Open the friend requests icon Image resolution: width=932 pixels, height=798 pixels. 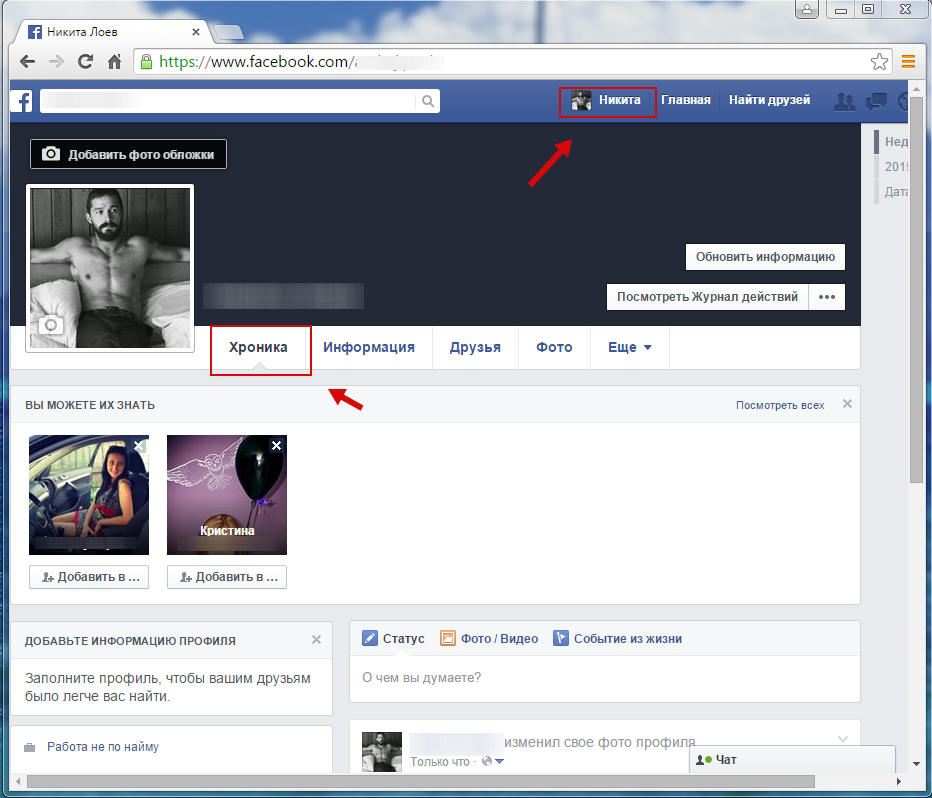coord(845,101)
